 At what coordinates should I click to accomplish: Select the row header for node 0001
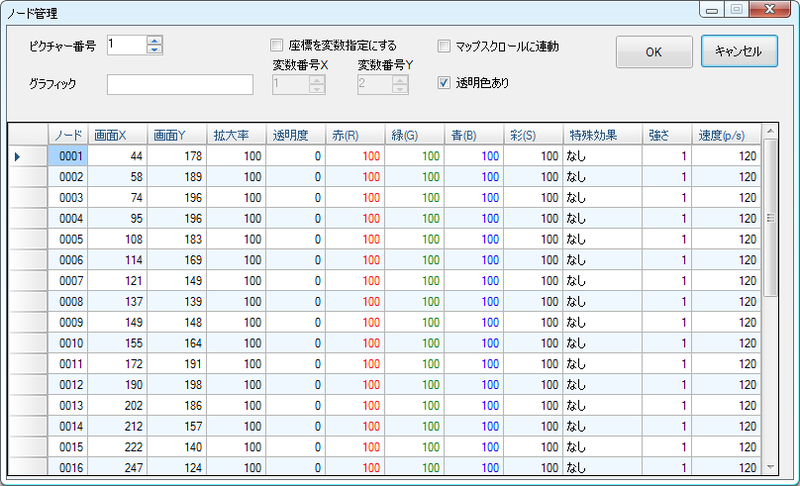pos(27,156)
